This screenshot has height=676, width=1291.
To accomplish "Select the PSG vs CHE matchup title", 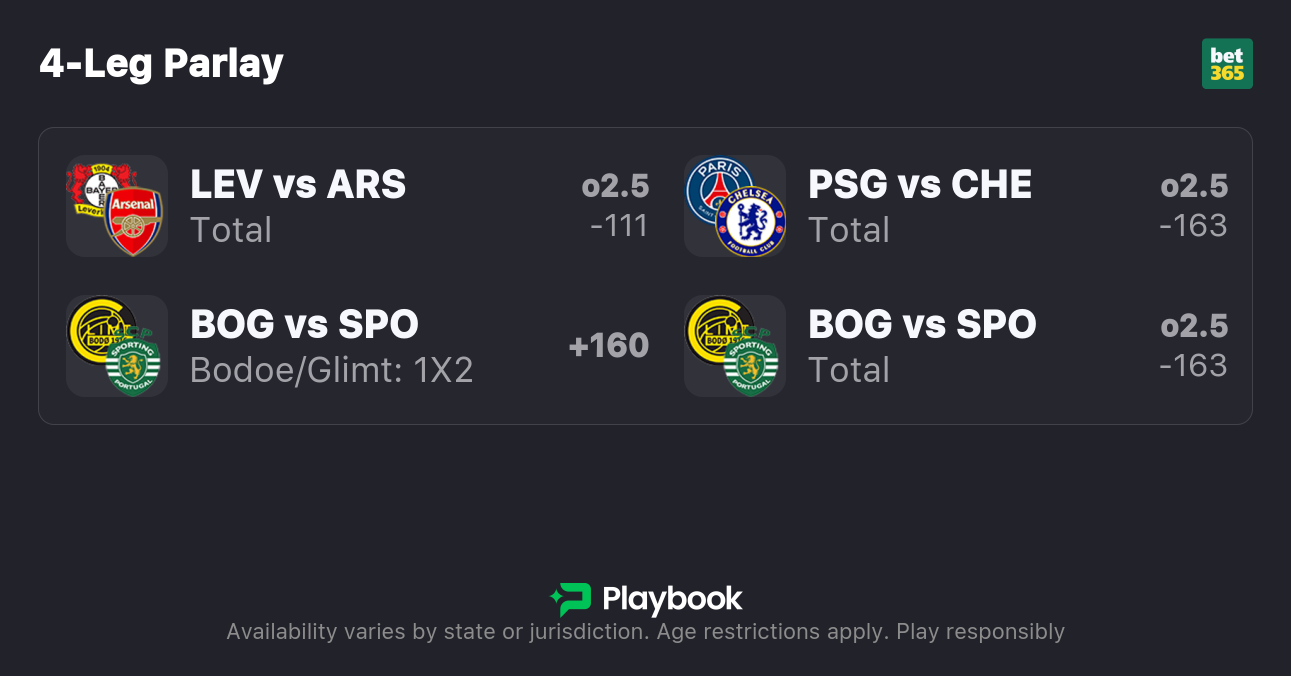I will tap(920, 185).
